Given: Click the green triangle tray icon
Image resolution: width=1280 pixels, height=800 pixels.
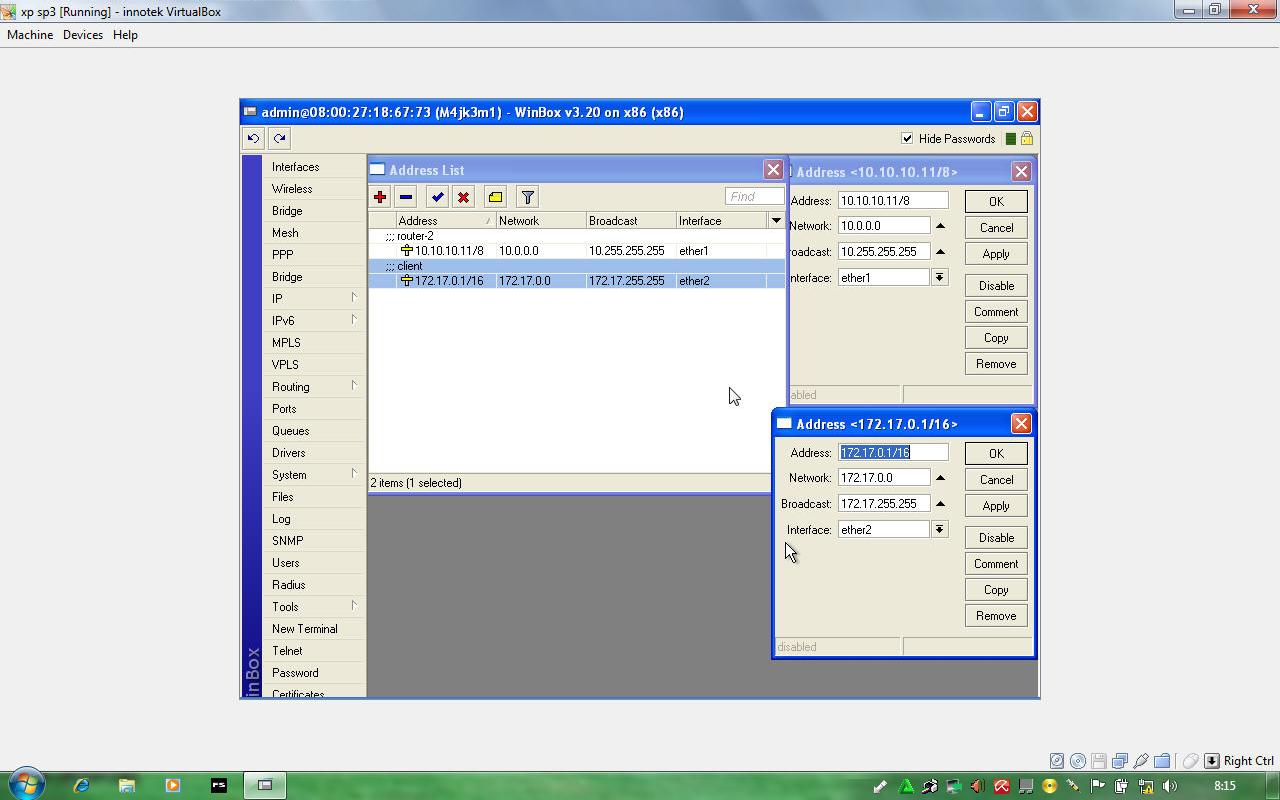Looking at the screenshot, I should (x=906, y=786).
